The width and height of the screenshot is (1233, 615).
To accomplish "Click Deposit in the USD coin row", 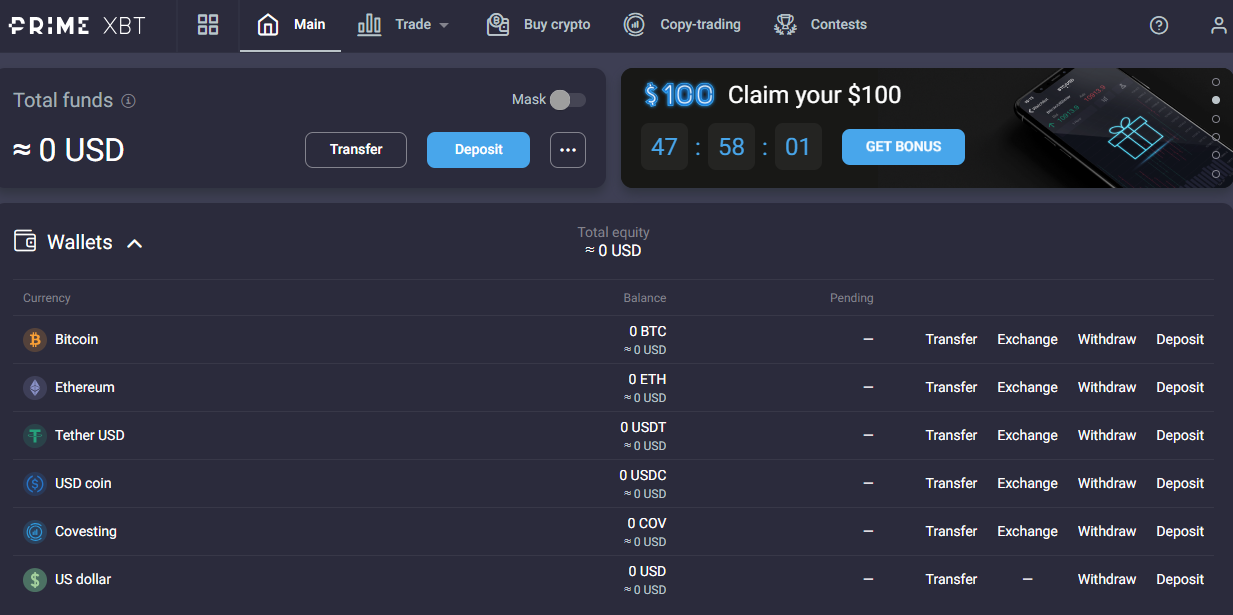I will [x=1180, y=484].
